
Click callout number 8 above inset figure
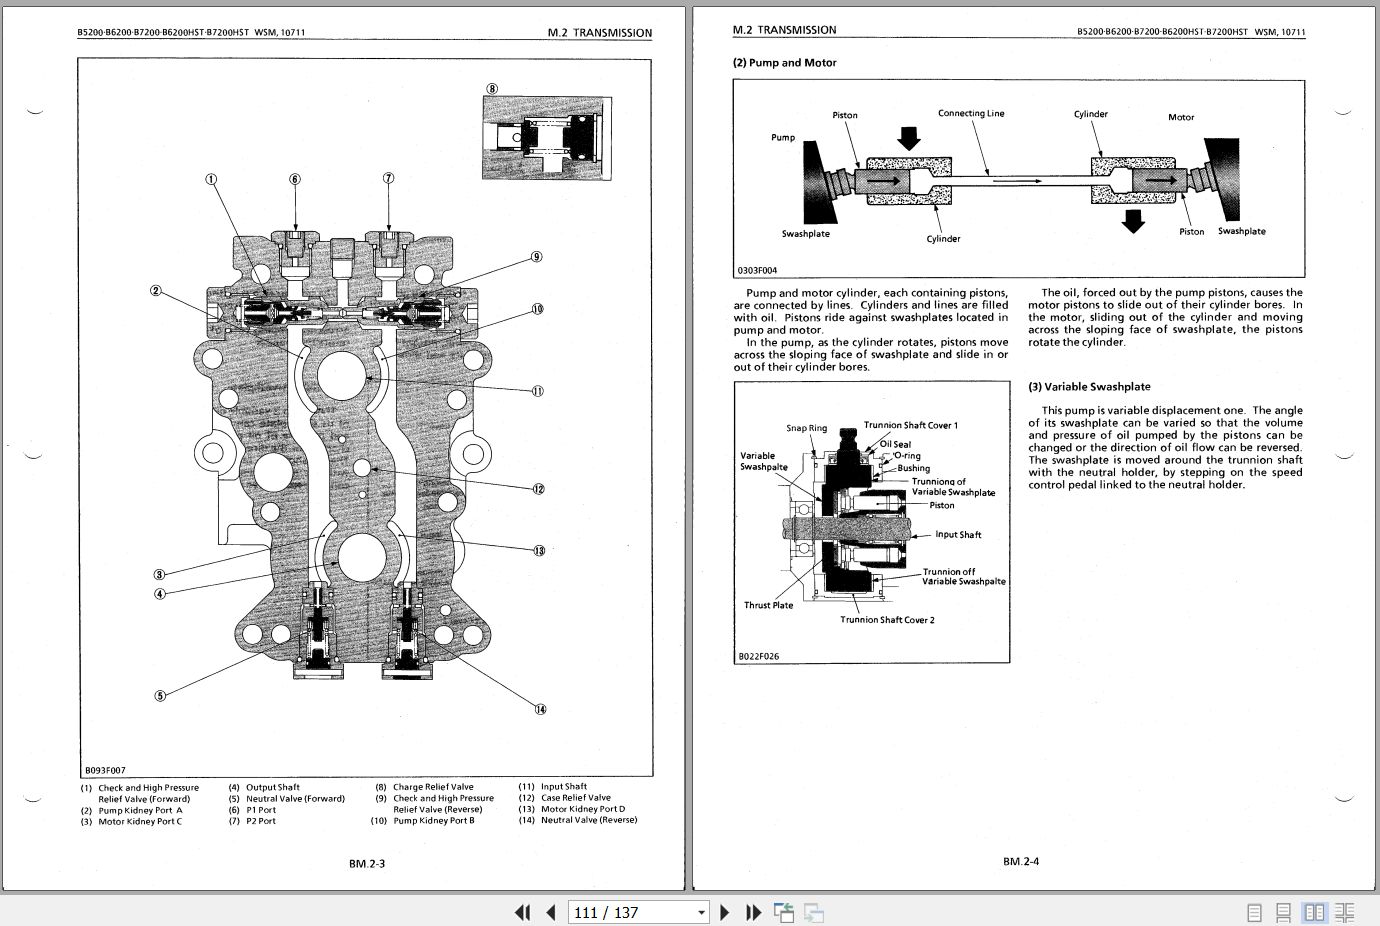coord(492,88)
